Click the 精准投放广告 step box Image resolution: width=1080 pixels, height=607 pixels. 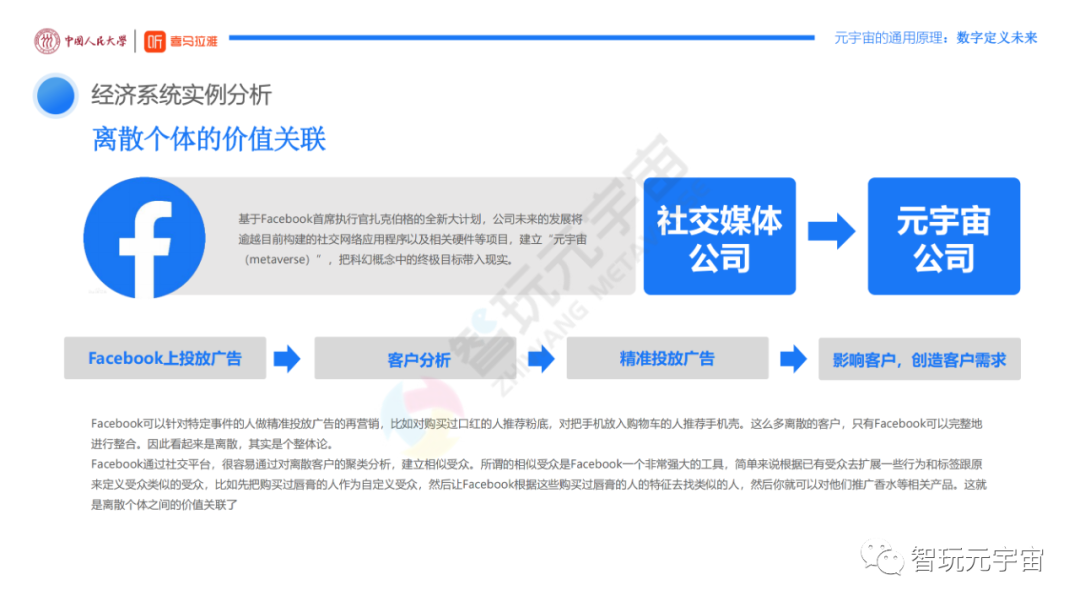point(667,358)
